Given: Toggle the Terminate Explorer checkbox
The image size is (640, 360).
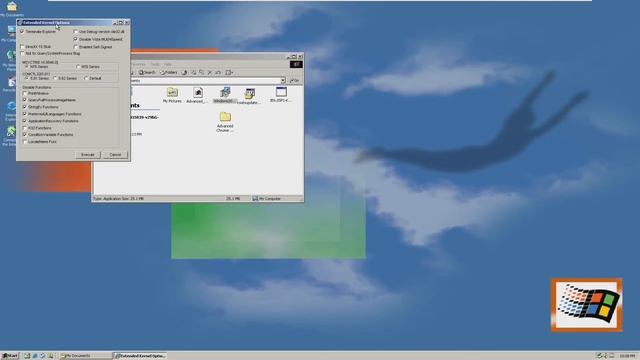Looking at the screenshot, I should (x=22, y=31).
